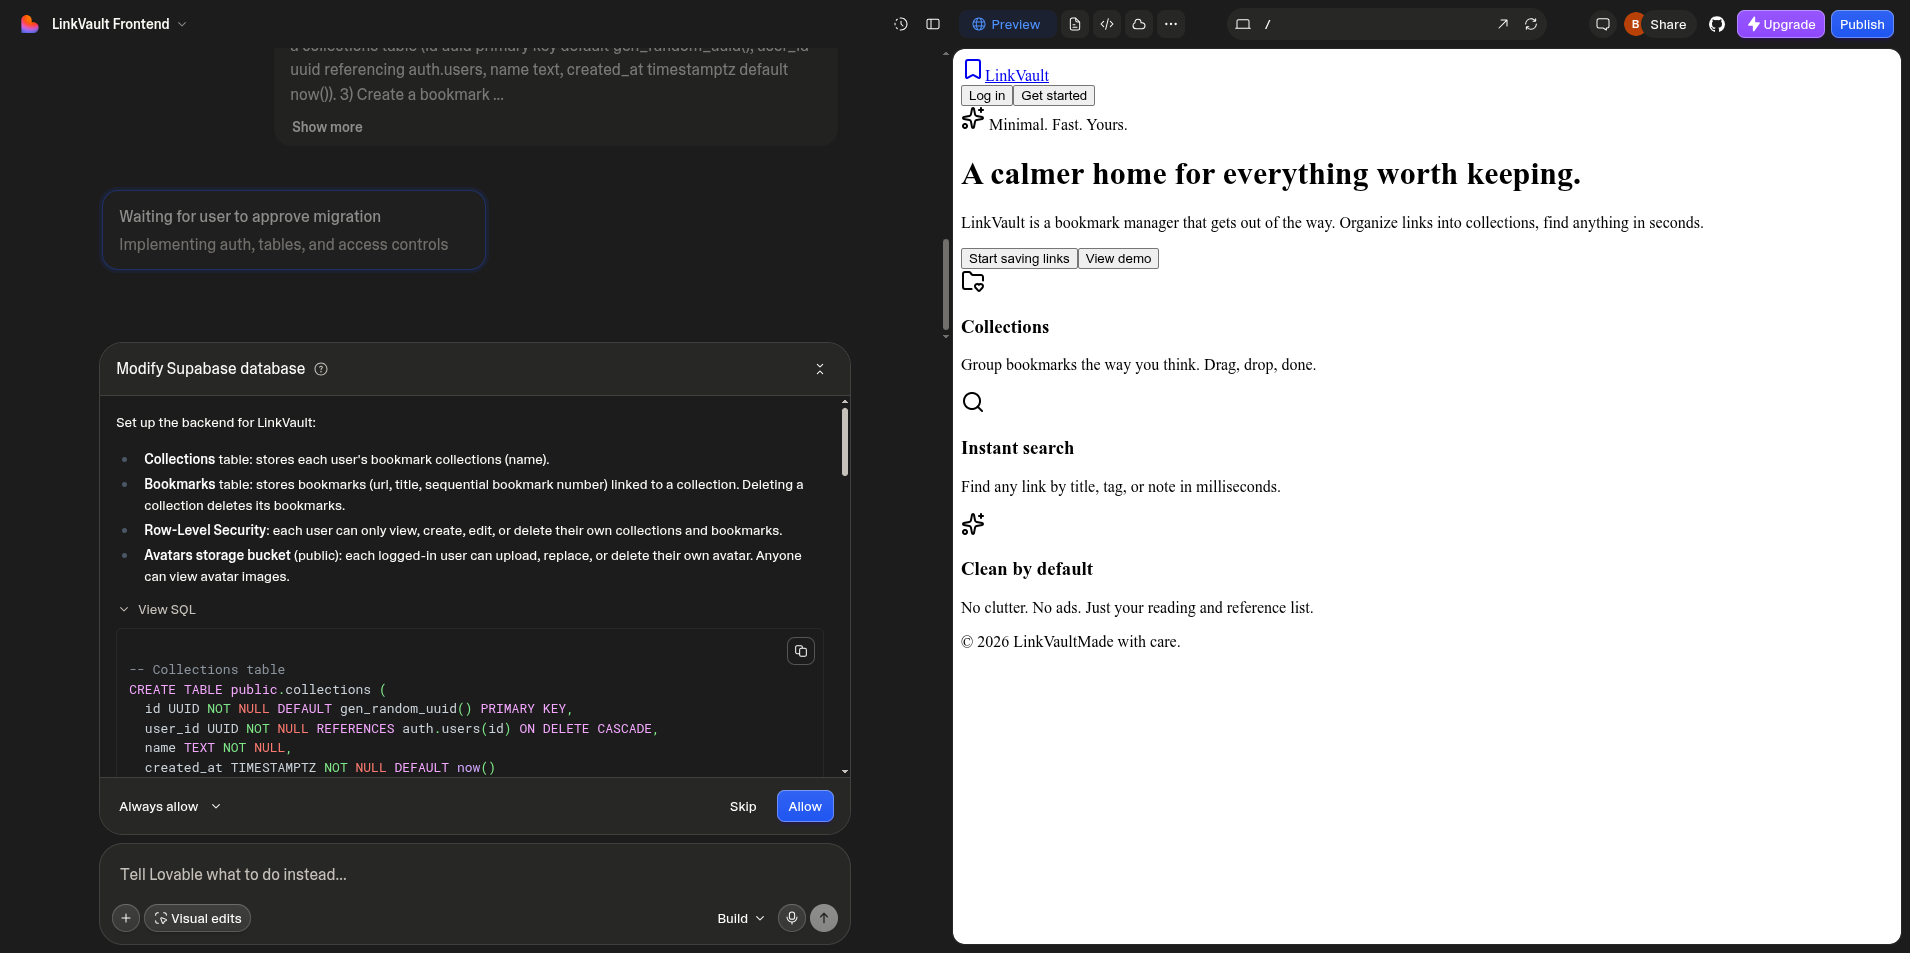Open preview in new tab arrow icon
Screen dimensions: 1910x953
pos(1503,24)
